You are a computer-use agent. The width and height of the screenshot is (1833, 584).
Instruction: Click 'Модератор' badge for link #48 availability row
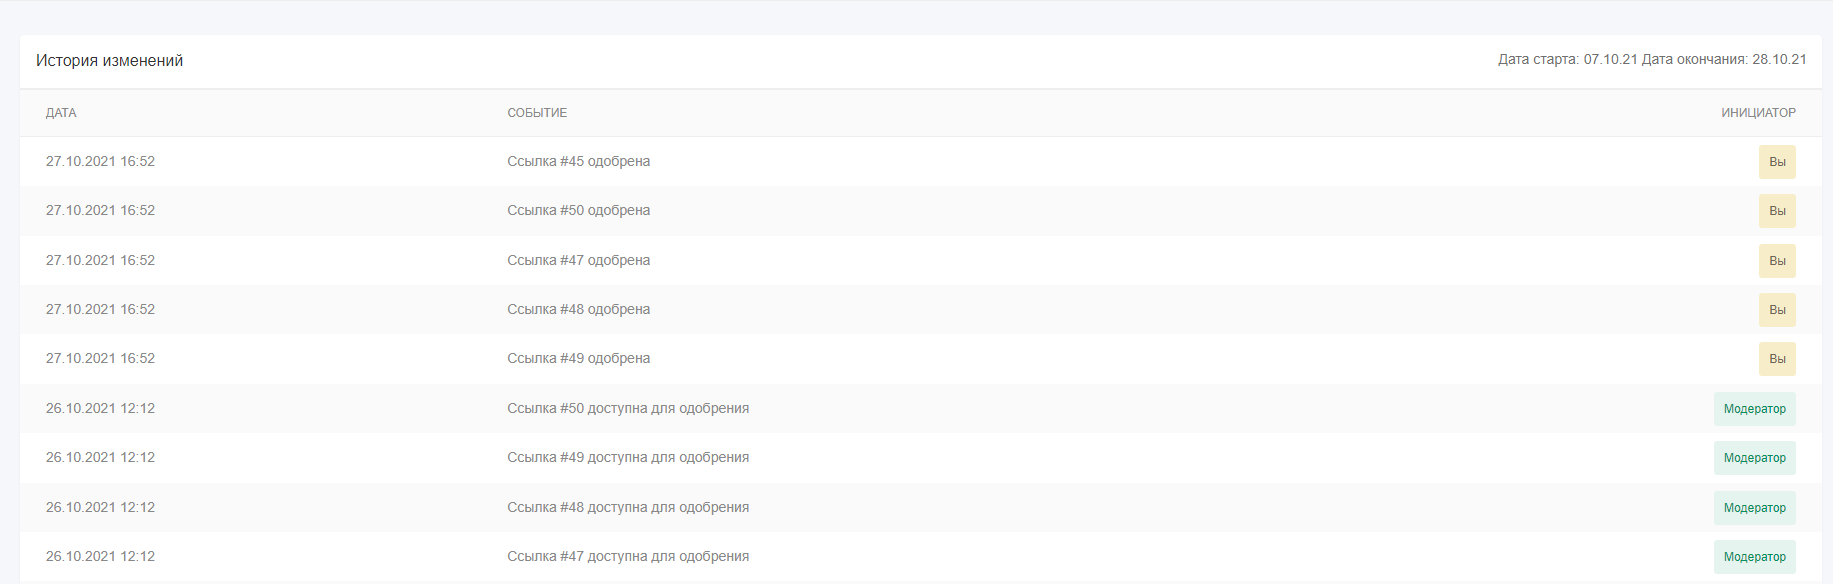[x=1754, y=508]
